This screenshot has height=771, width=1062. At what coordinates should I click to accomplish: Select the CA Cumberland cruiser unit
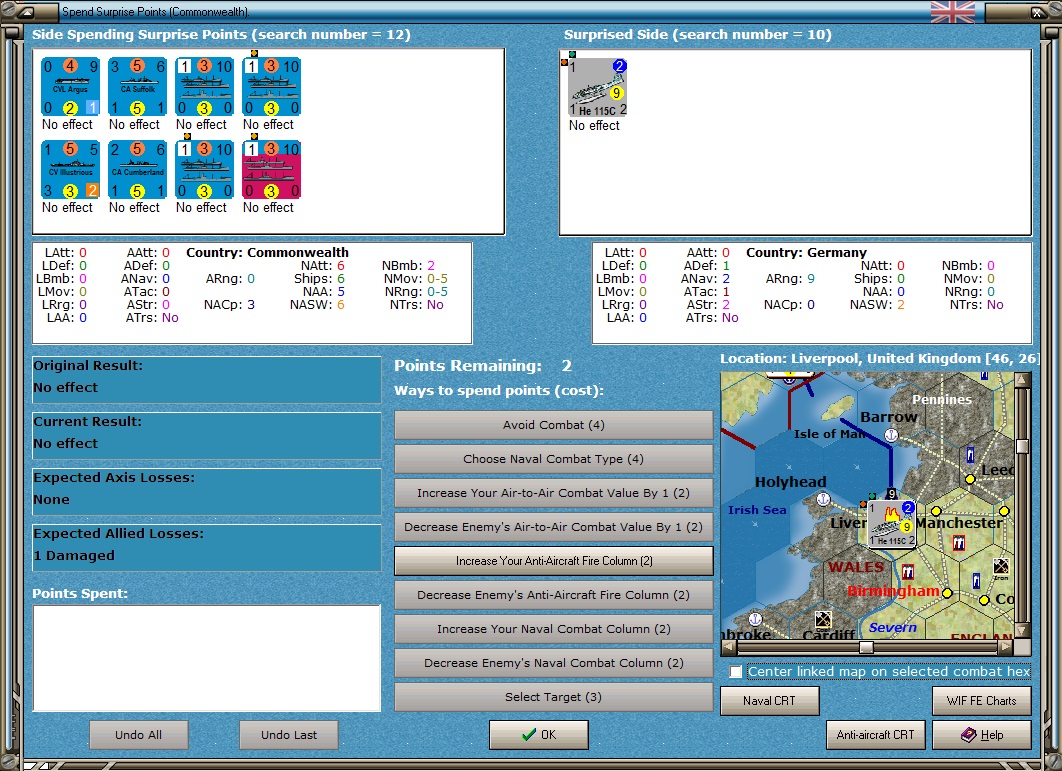(x=137, y=169)
